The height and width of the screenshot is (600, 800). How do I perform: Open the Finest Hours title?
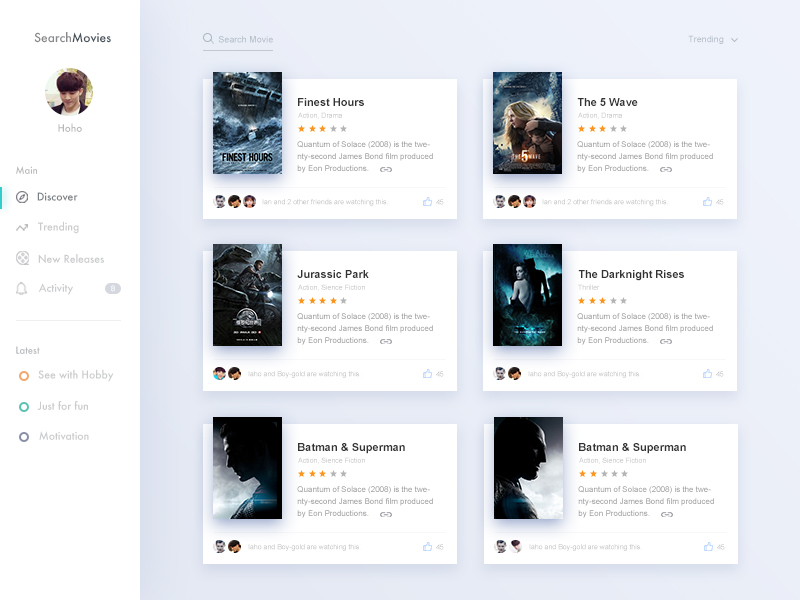331,102
